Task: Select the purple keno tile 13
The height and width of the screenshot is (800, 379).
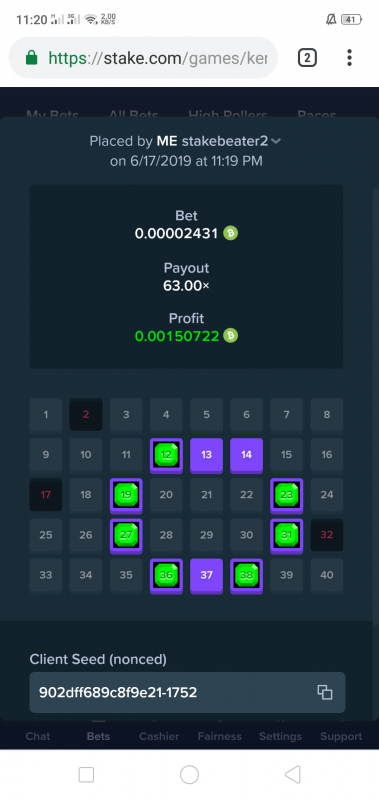Action: [207, 455]
